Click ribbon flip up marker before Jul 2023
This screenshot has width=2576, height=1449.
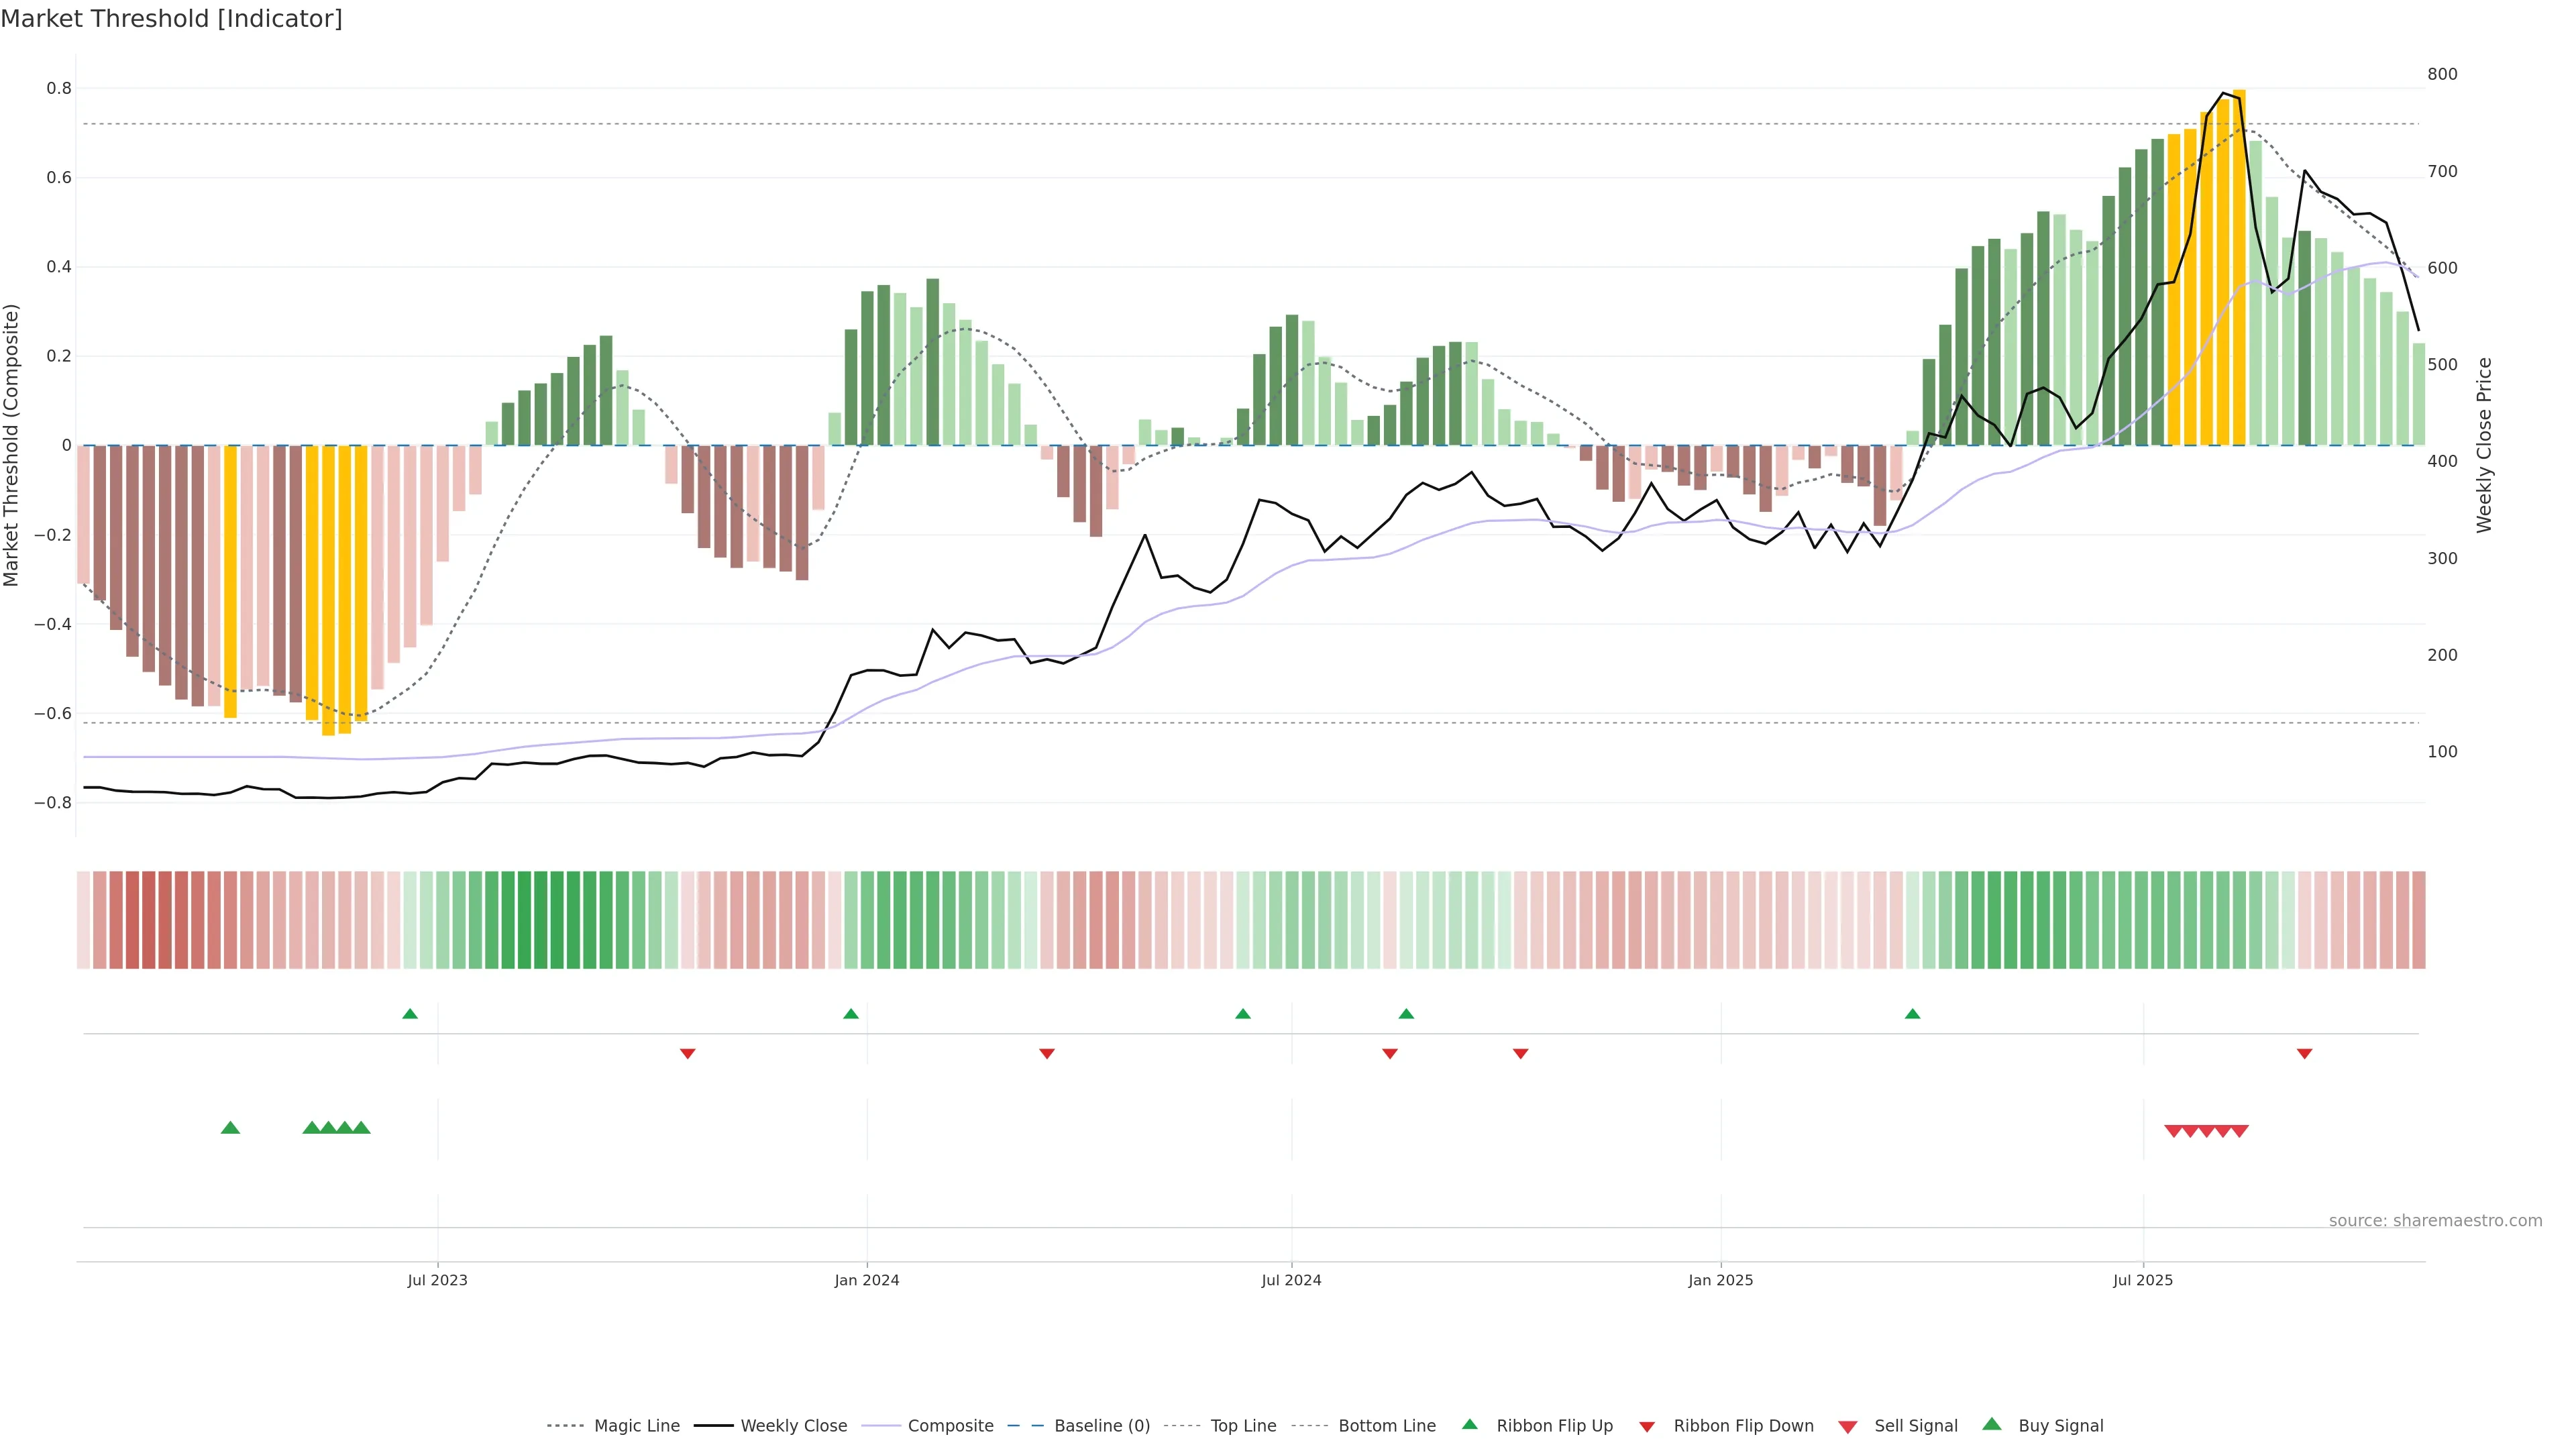click(x=410, y=1014)
